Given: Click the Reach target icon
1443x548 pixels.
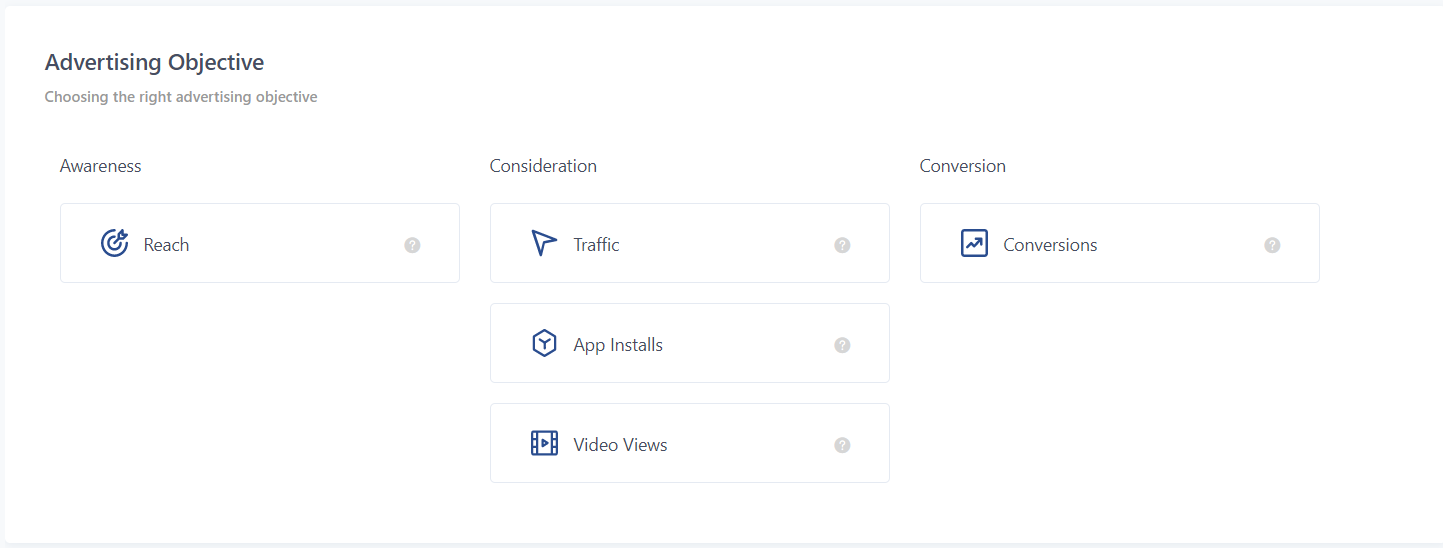Looking at the screenshot, I should (115, 243).
